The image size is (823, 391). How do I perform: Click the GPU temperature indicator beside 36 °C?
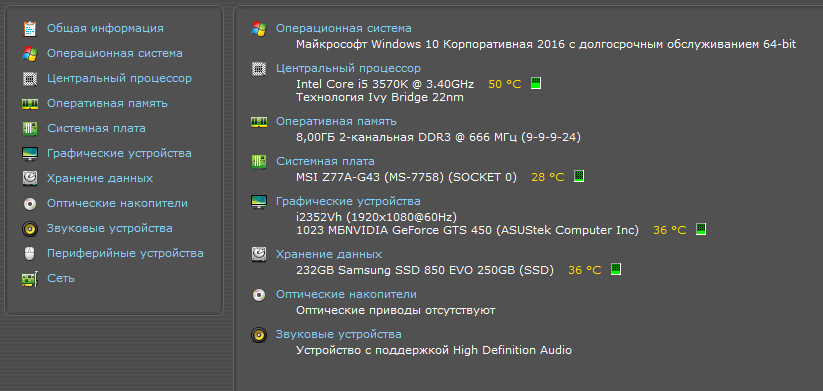coord(701,229)
